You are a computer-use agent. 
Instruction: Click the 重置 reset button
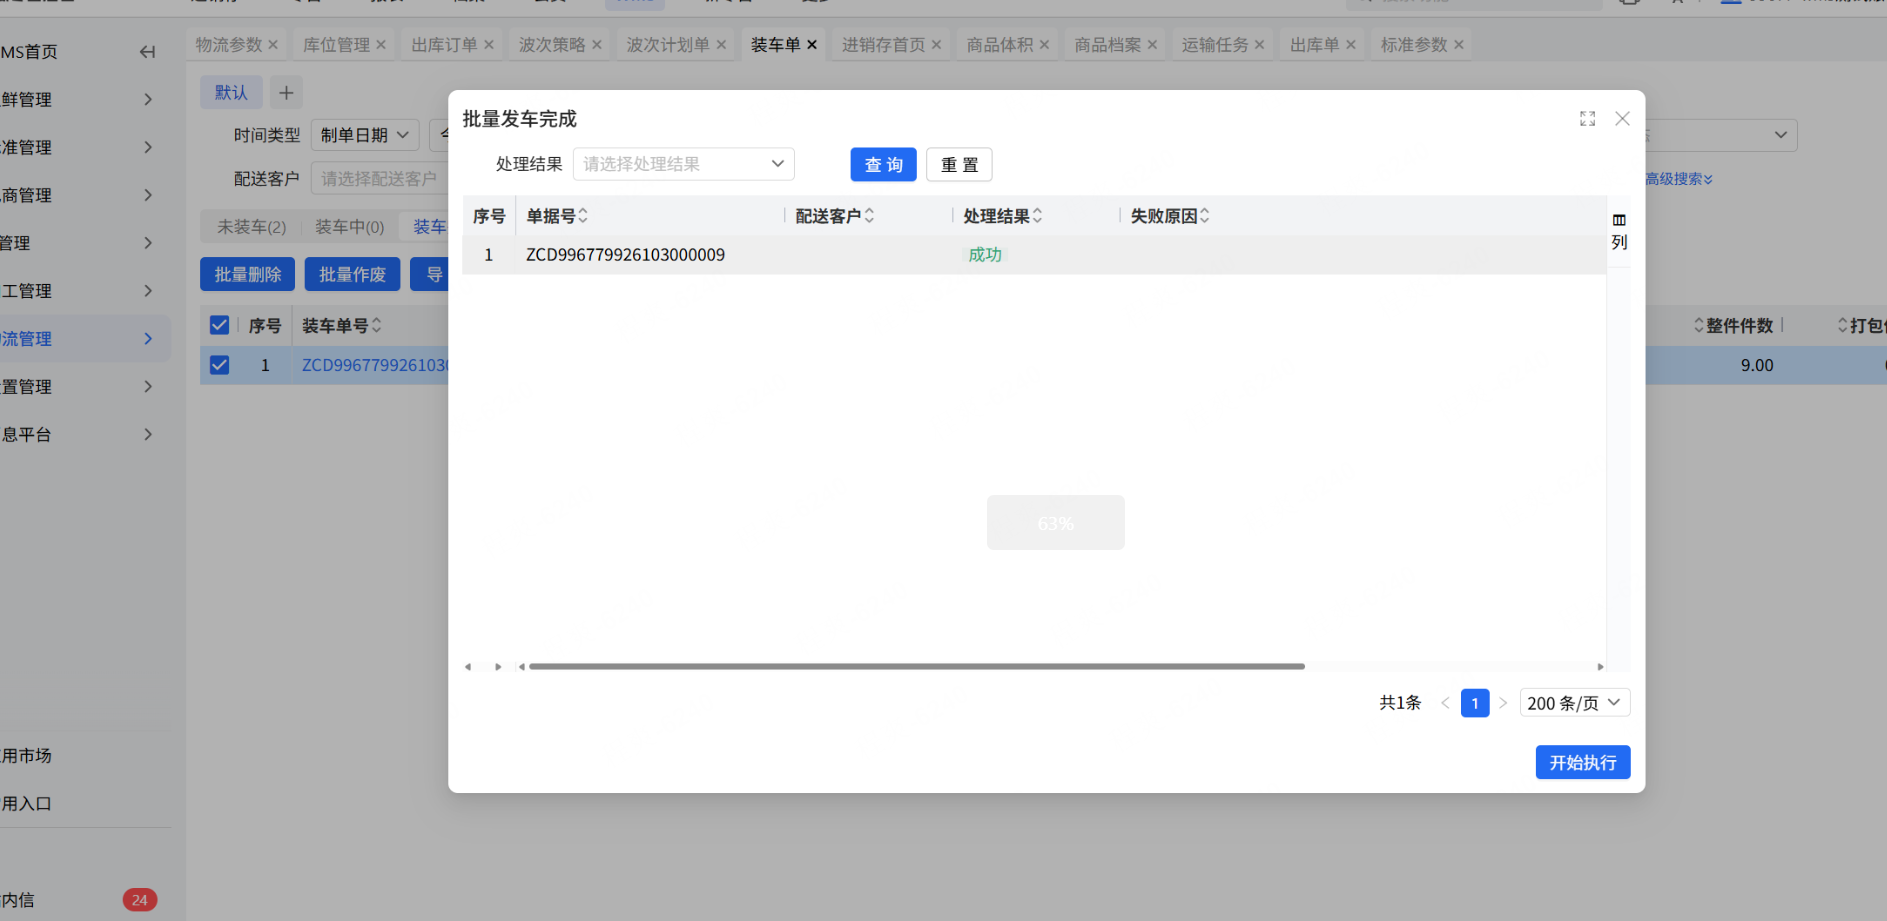[x=959, y=165]
